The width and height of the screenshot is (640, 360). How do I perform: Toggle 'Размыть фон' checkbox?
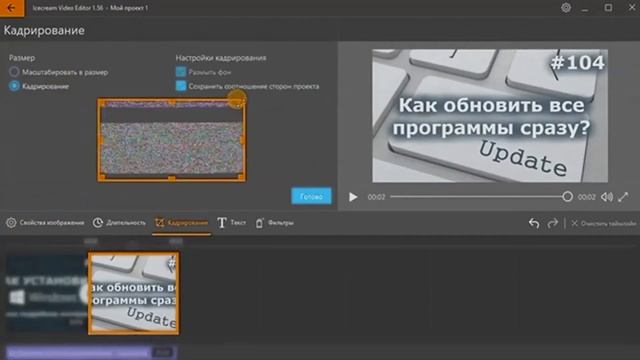[181, 72]
